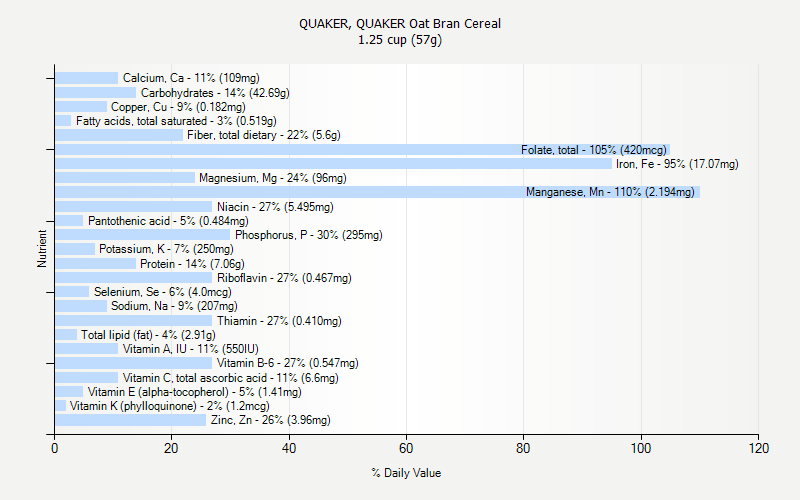Click 'Folate, total - 105% (420mcg)' label
This screenshot has width=800, height=500.
tap(593, 150)
